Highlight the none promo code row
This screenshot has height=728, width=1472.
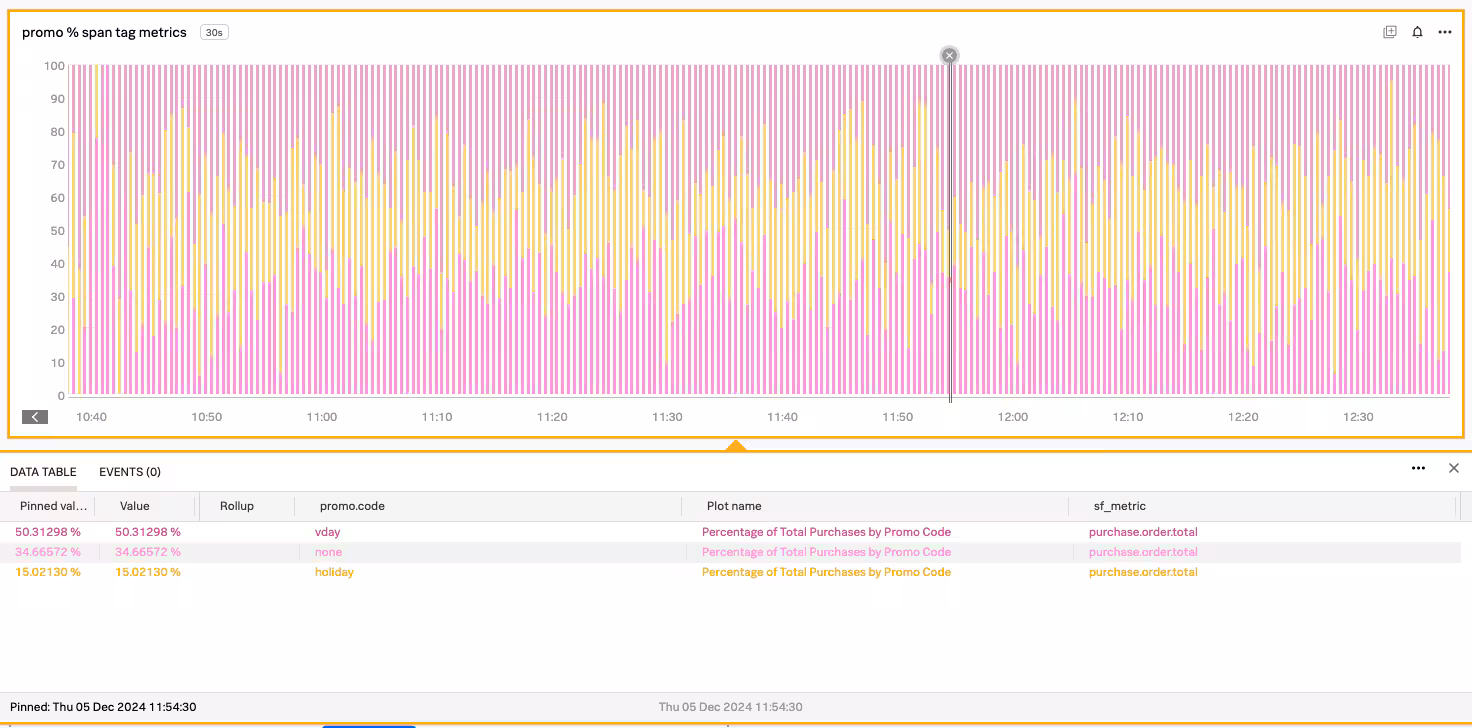[328, 552]
